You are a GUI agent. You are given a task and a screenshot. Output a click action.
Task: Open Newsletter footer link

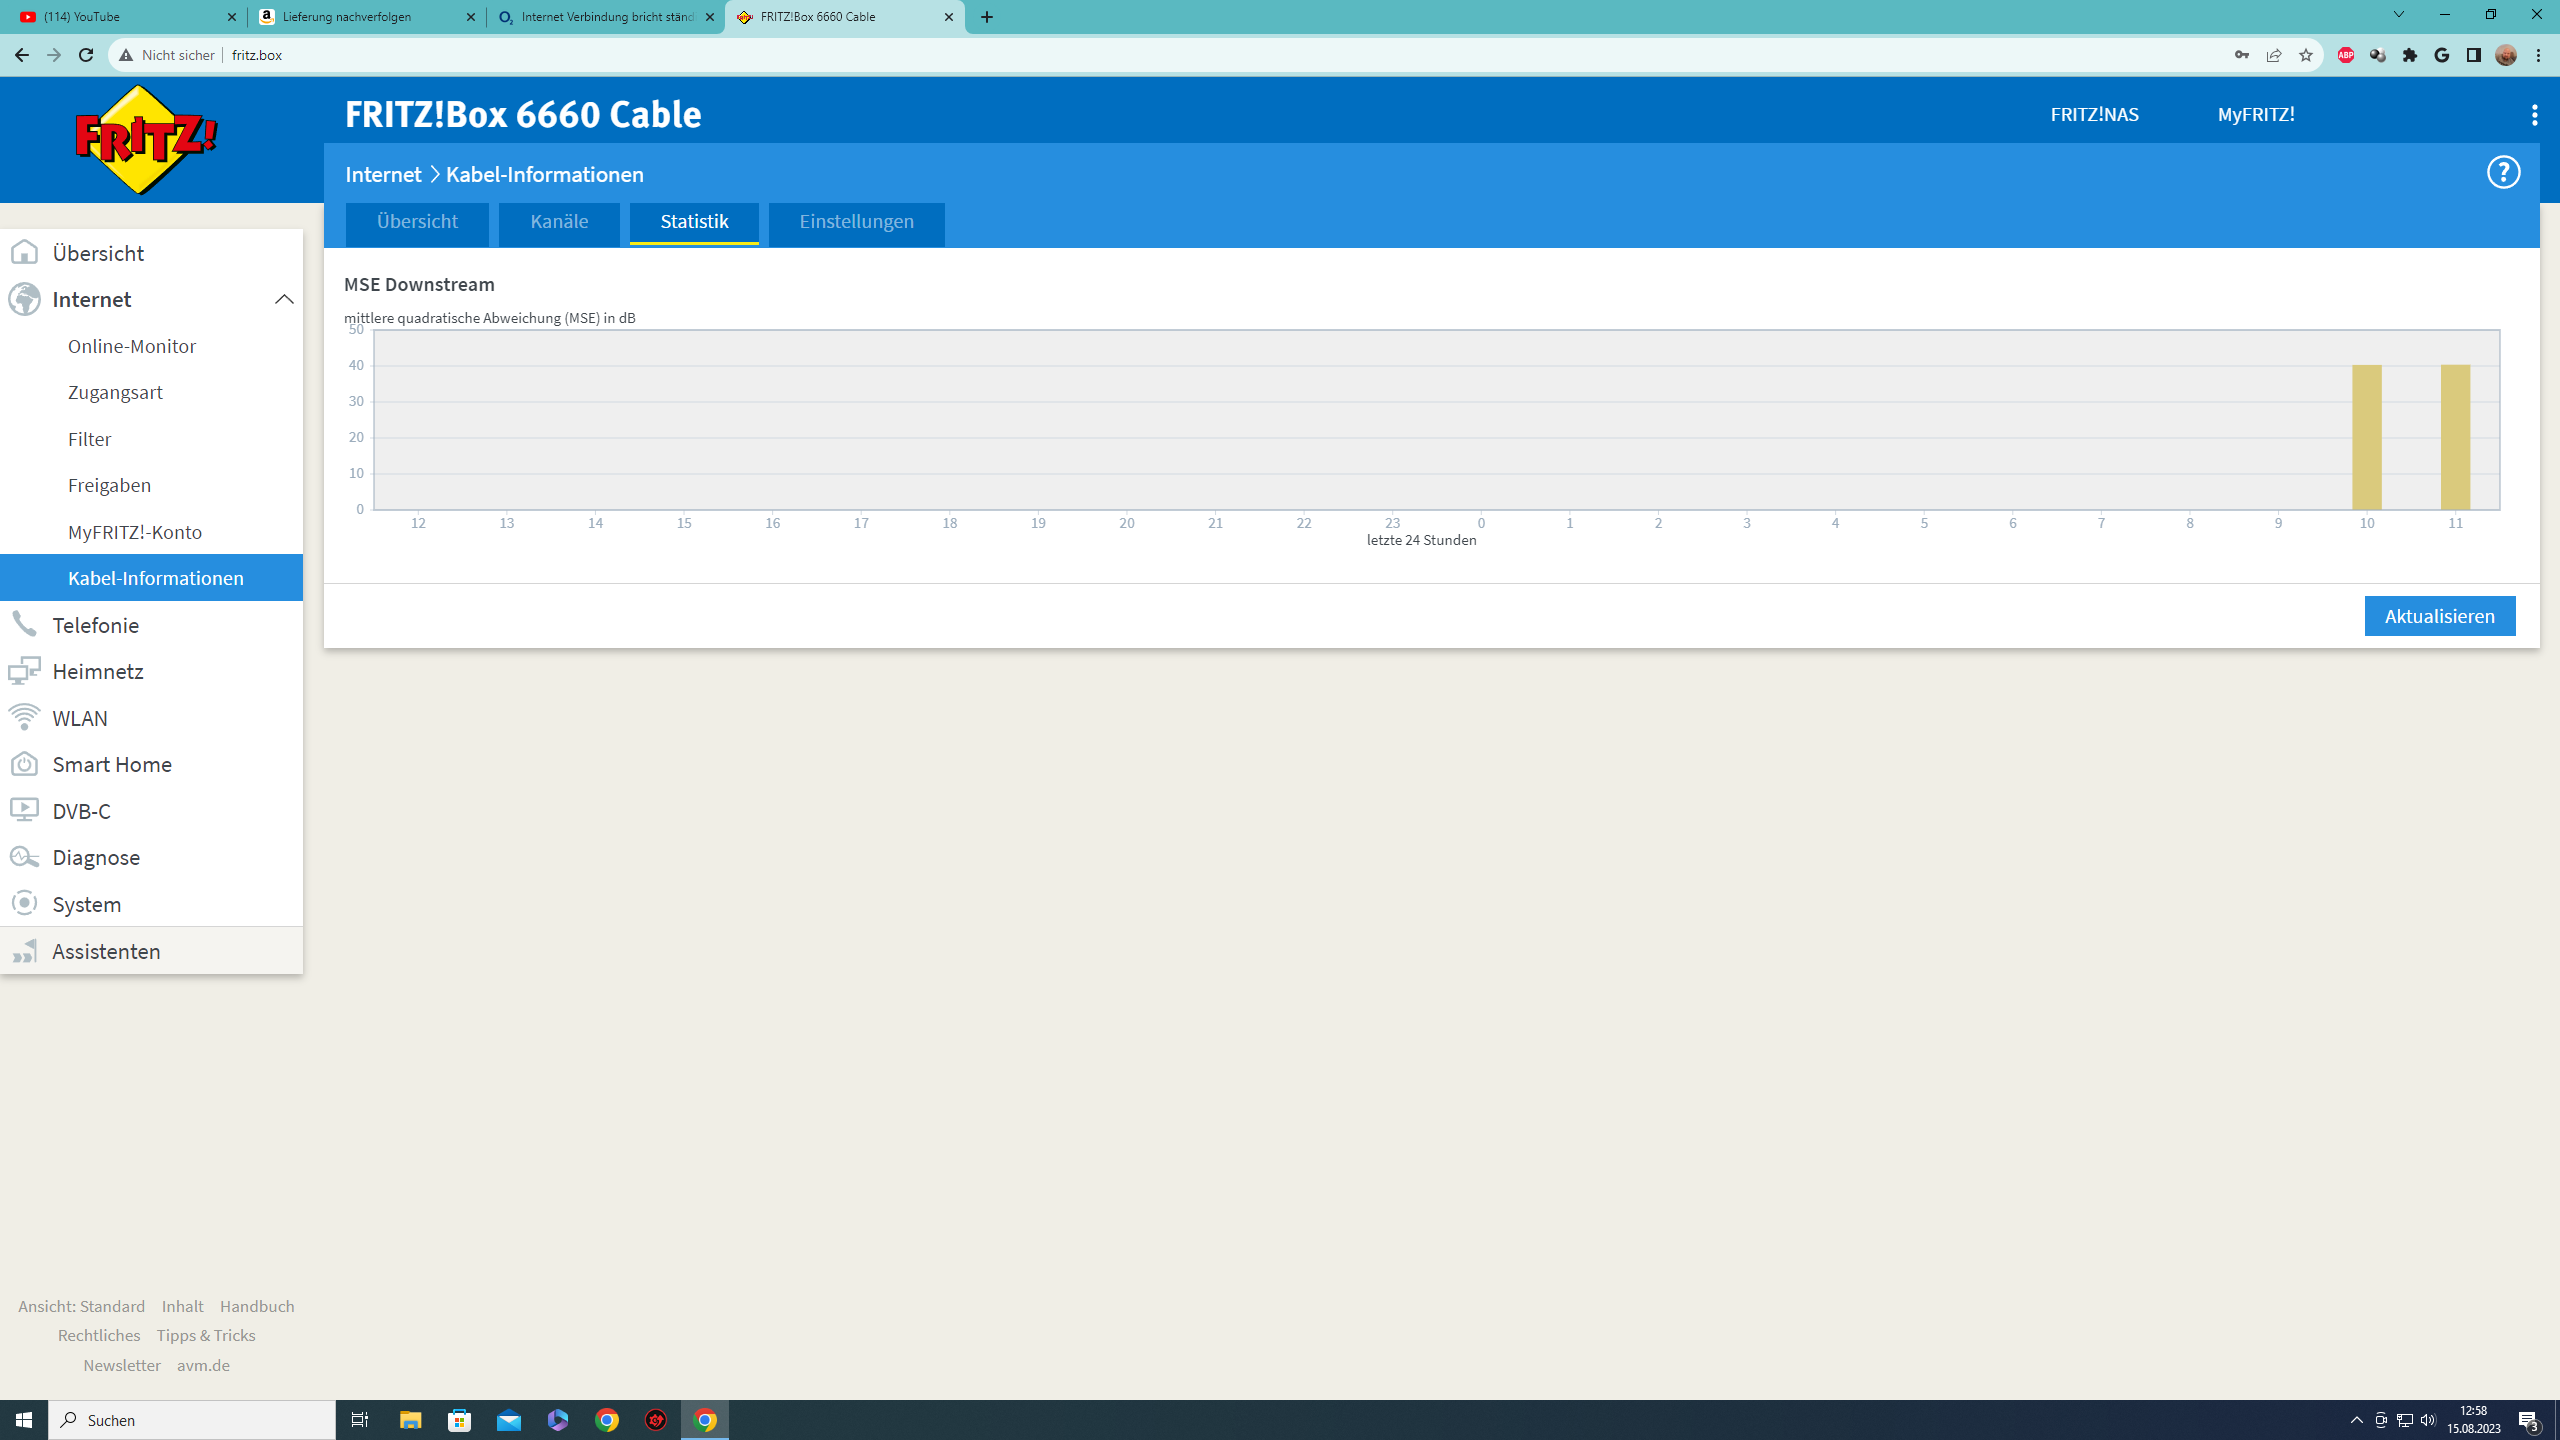point(122,1365)
